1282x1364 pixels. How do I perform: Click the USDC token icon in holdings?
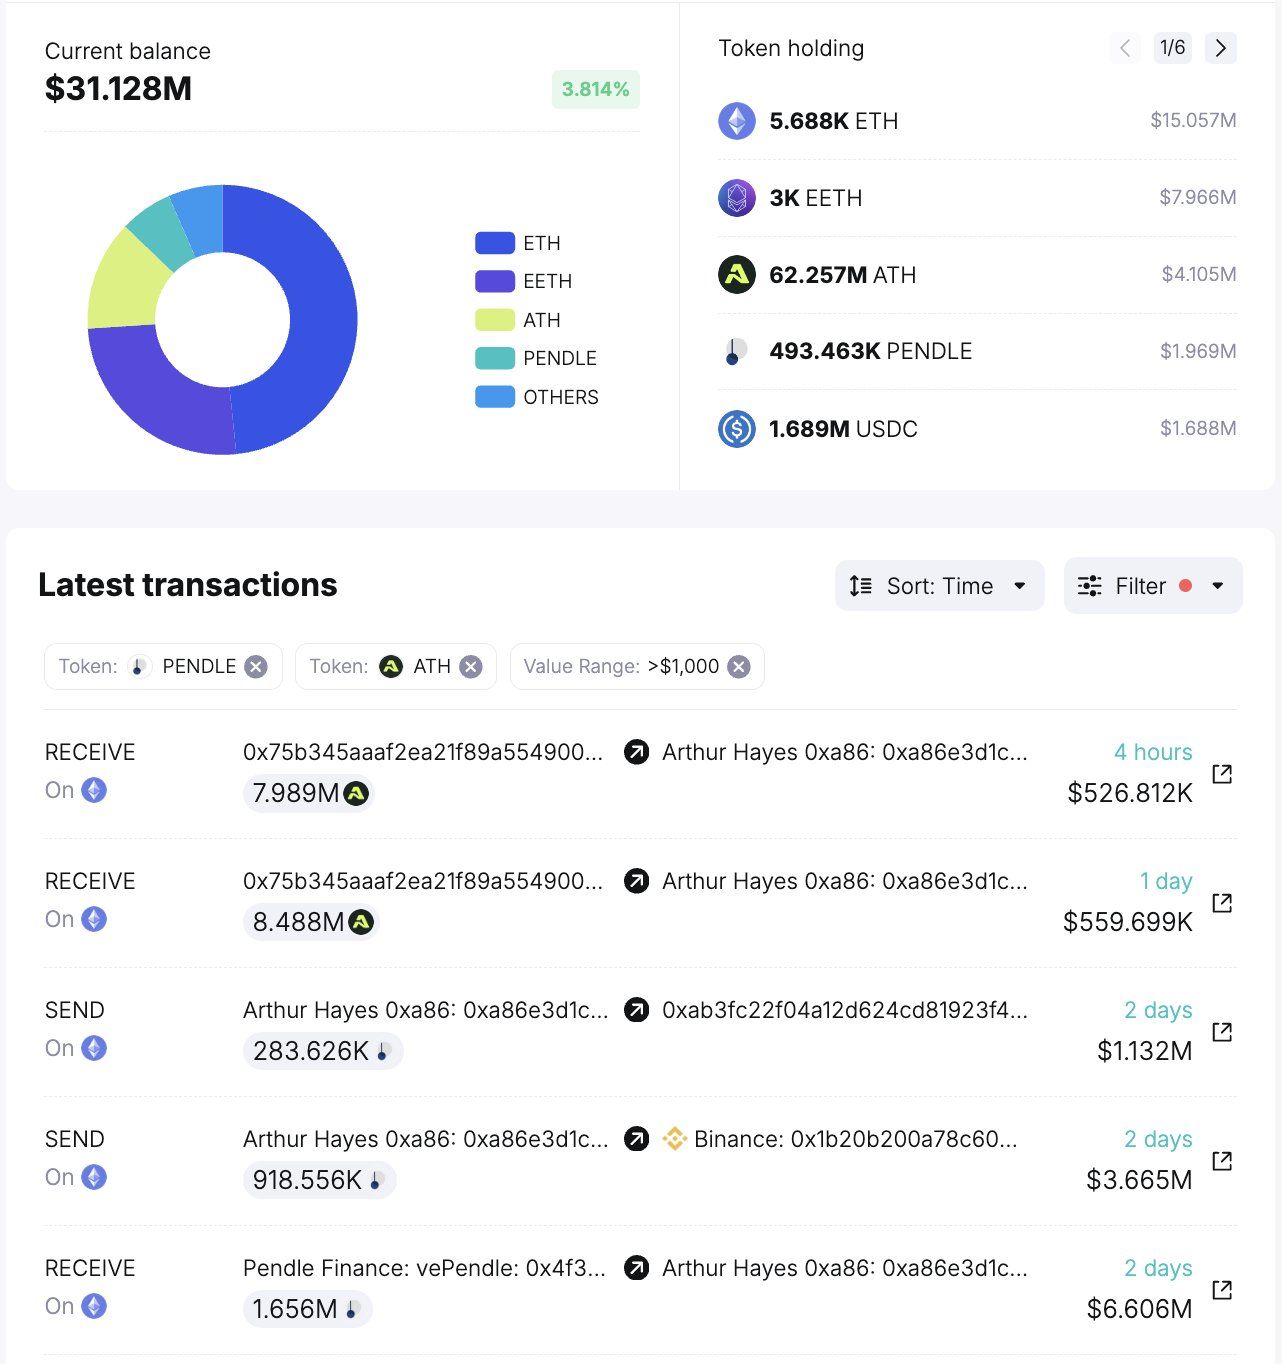point(736,428)
